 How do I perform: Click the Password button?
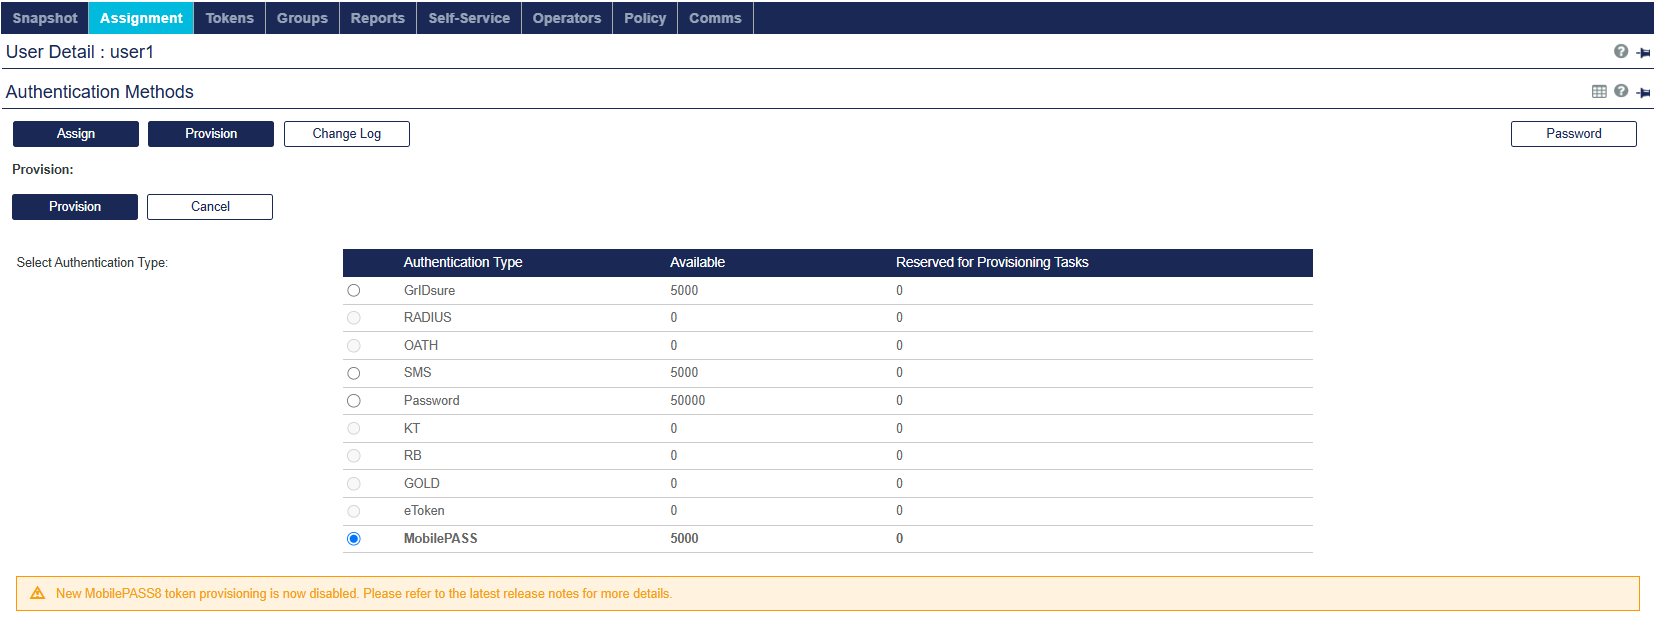pos(1574,134)
